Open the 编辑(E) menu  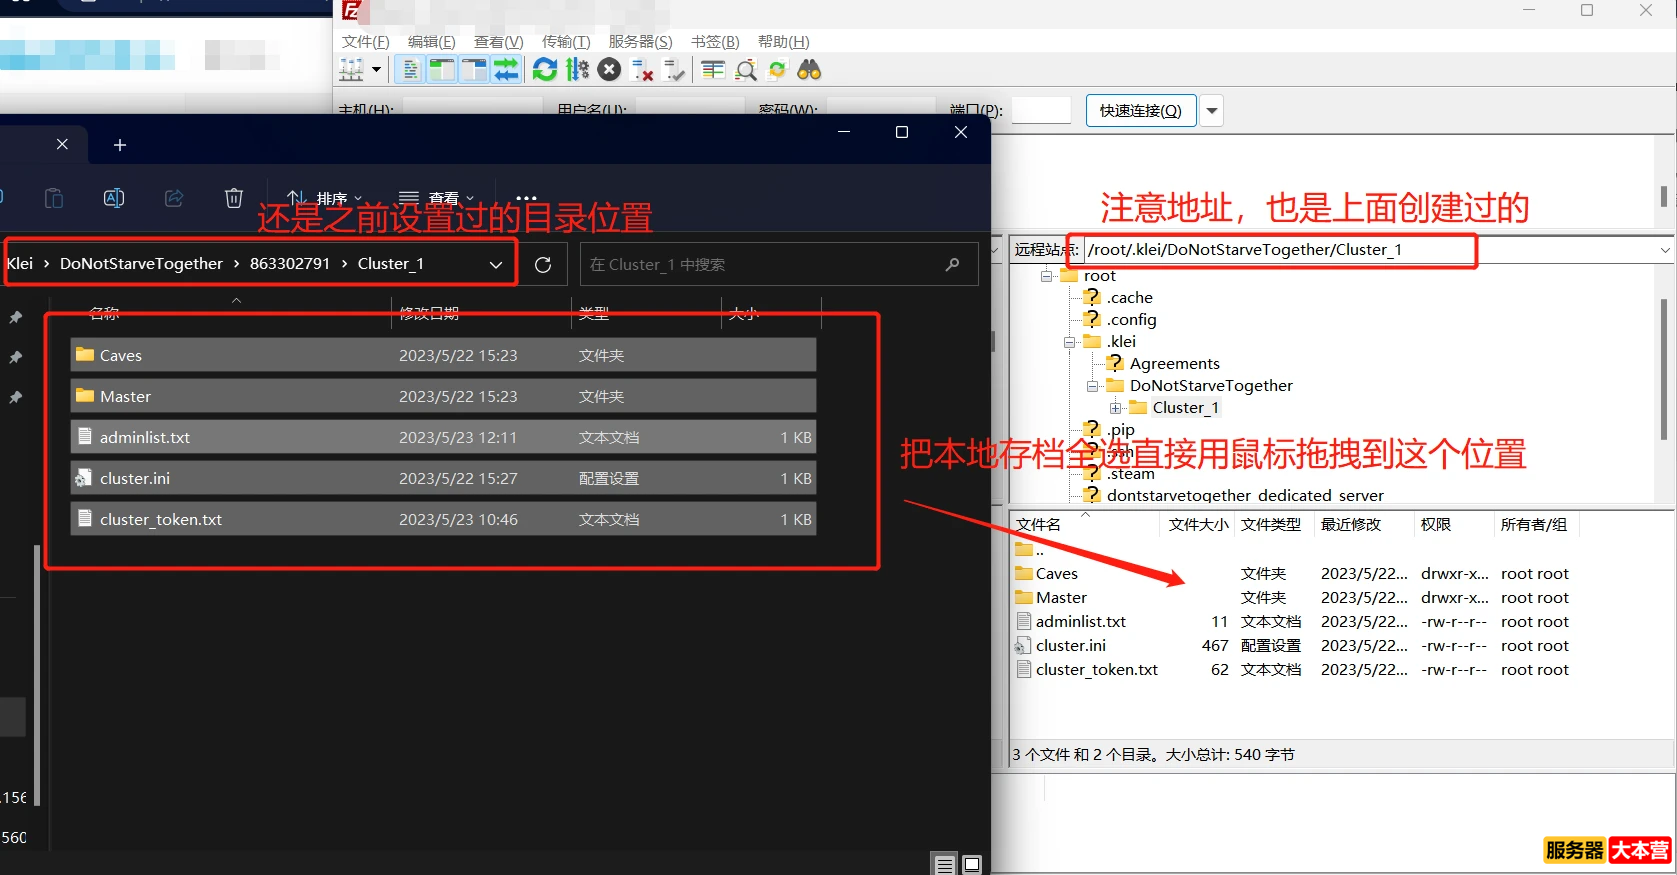click(x=431, y=41)
